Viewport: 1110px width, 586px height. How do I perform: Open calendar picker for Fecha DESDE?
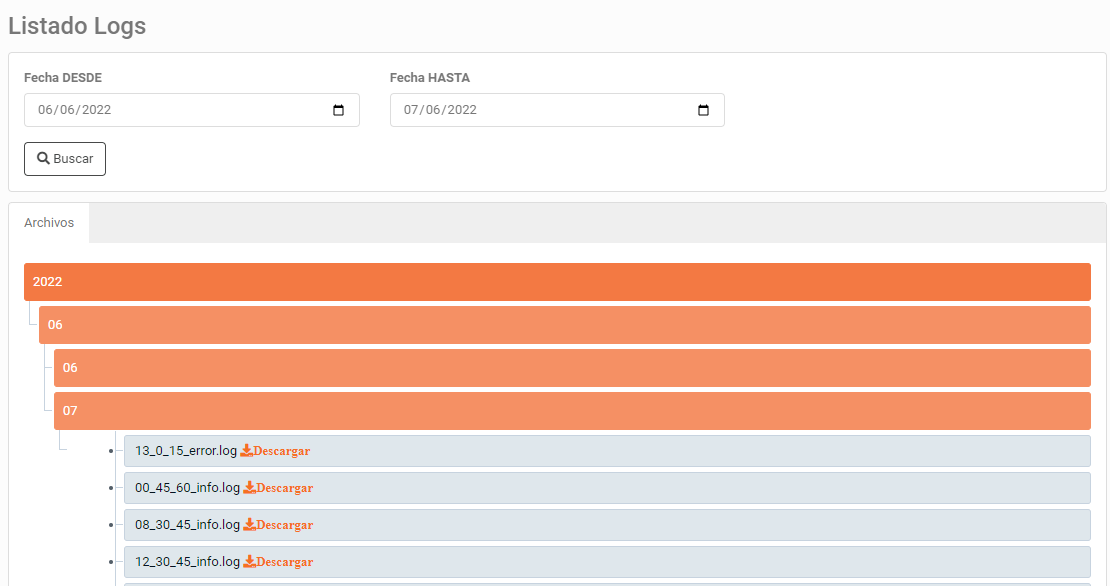[x=338, y=110]
